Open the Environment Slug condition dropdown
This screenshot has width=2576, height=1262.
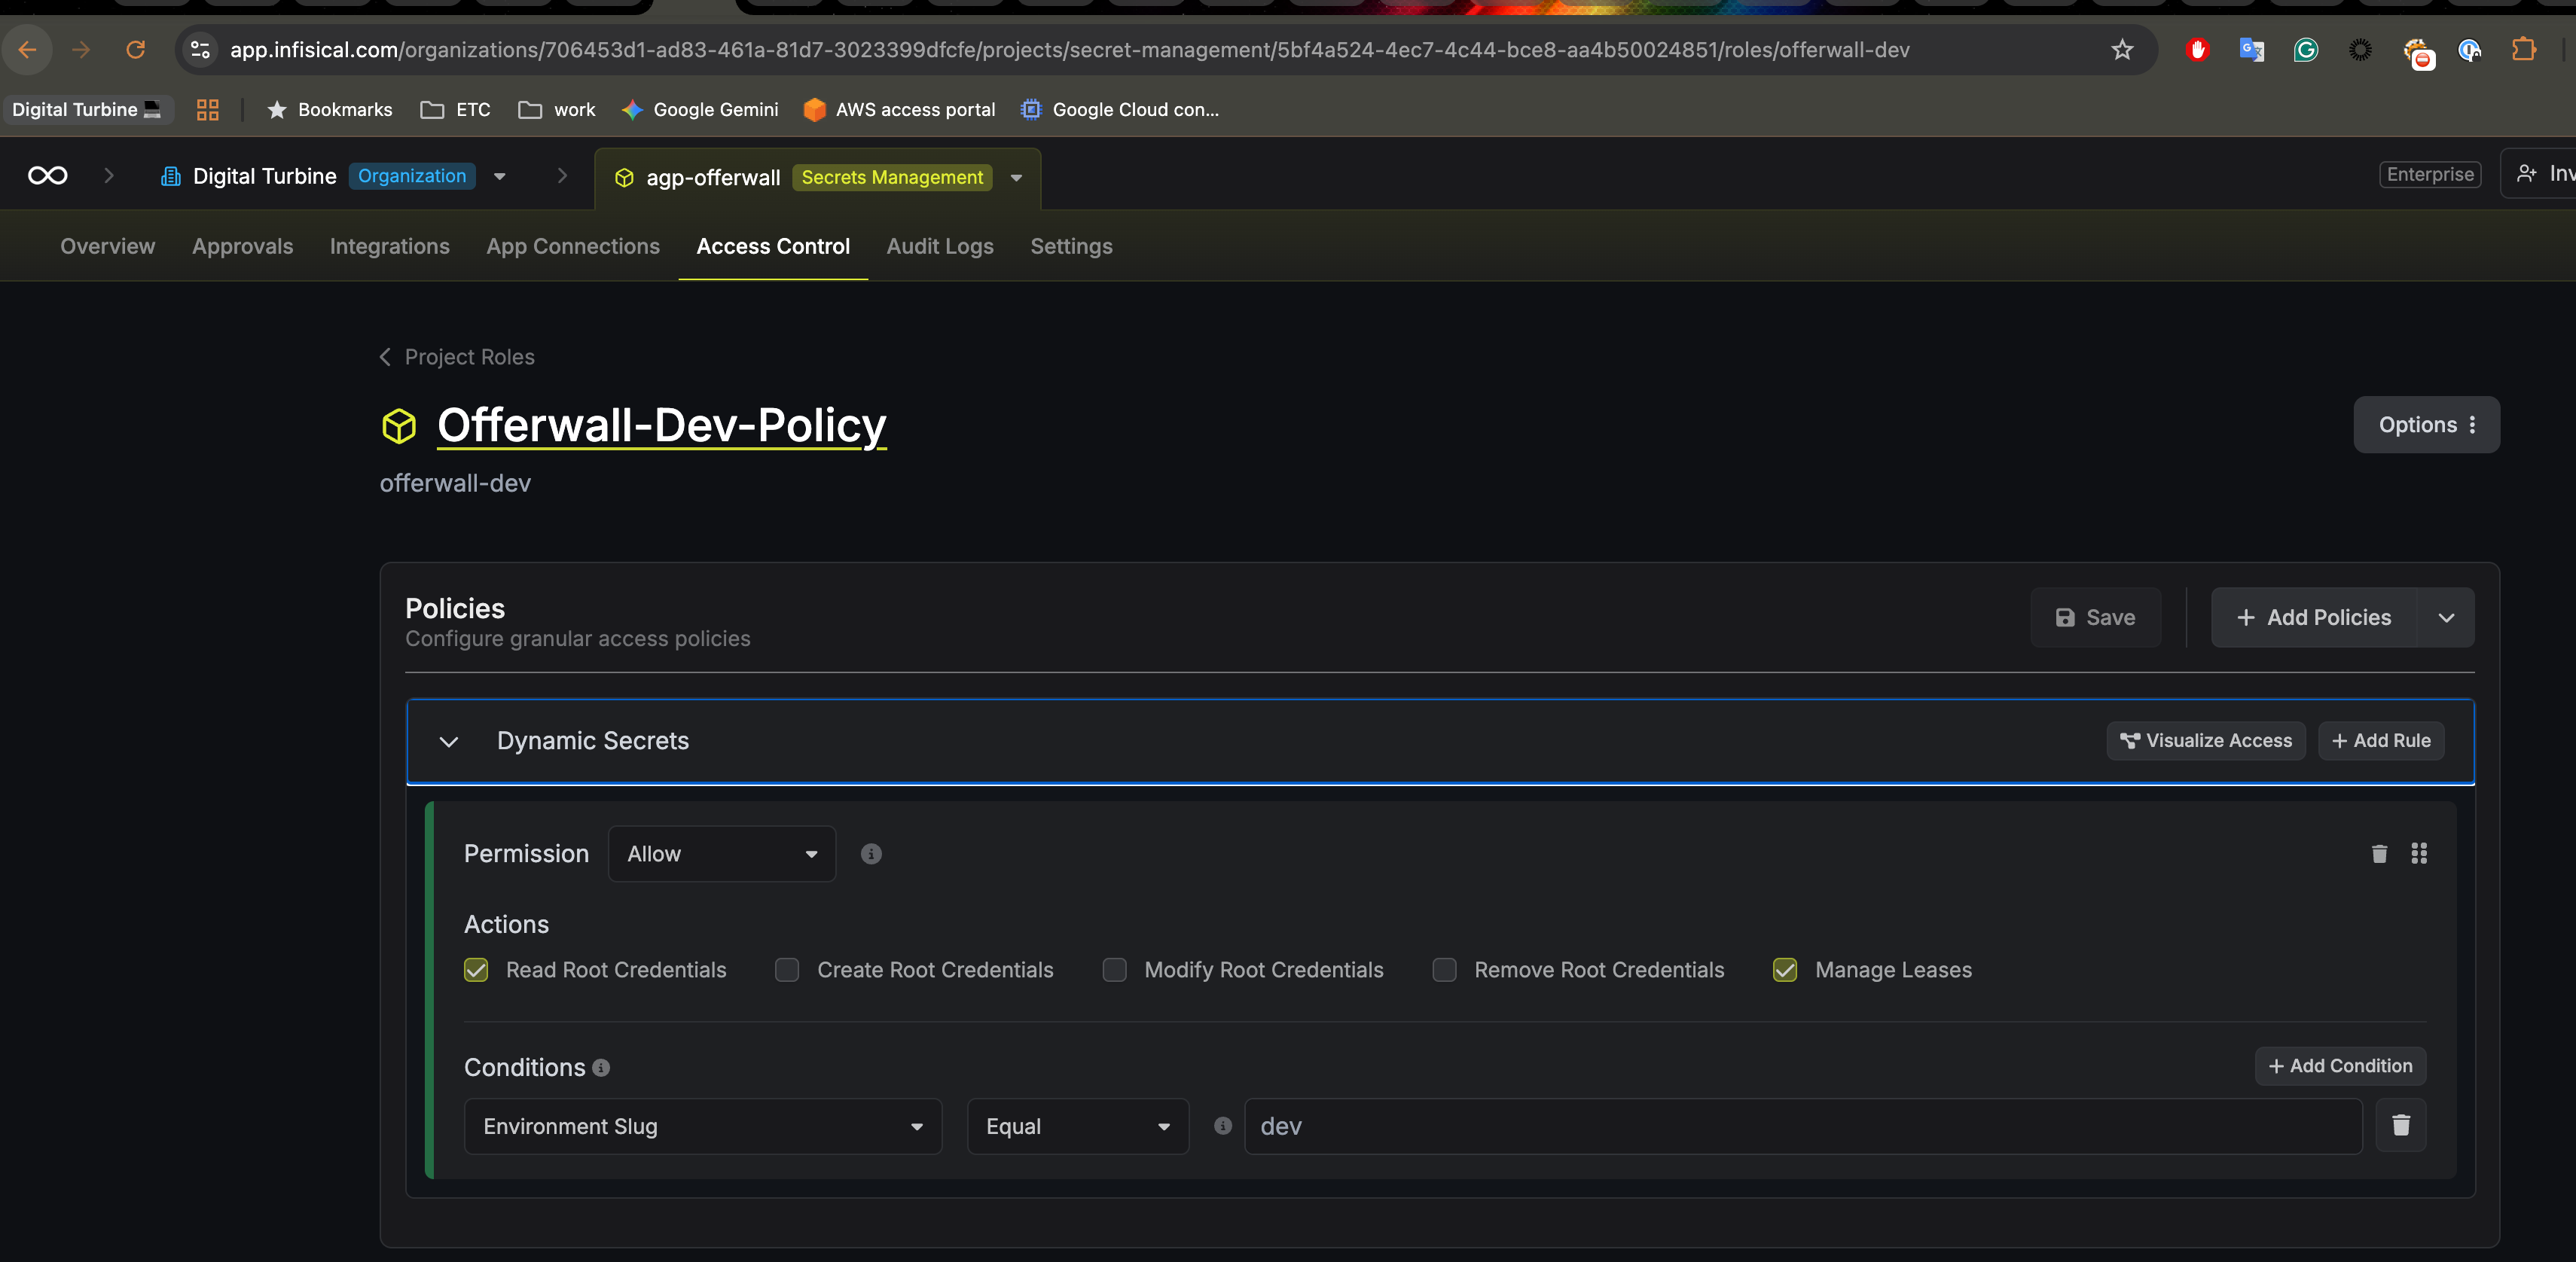(x=702, y=1126)
